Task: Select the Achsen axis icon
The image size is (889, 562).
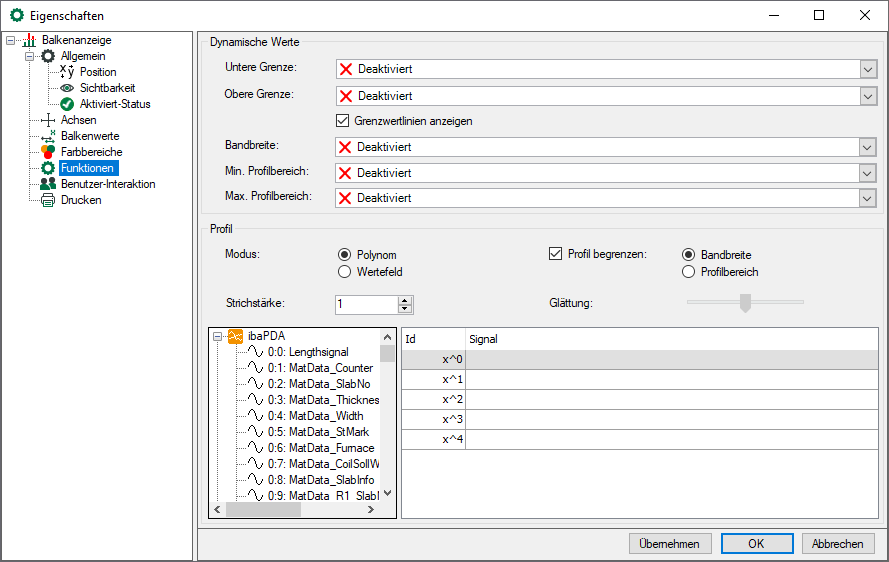Action: click(x=48, y=120)
